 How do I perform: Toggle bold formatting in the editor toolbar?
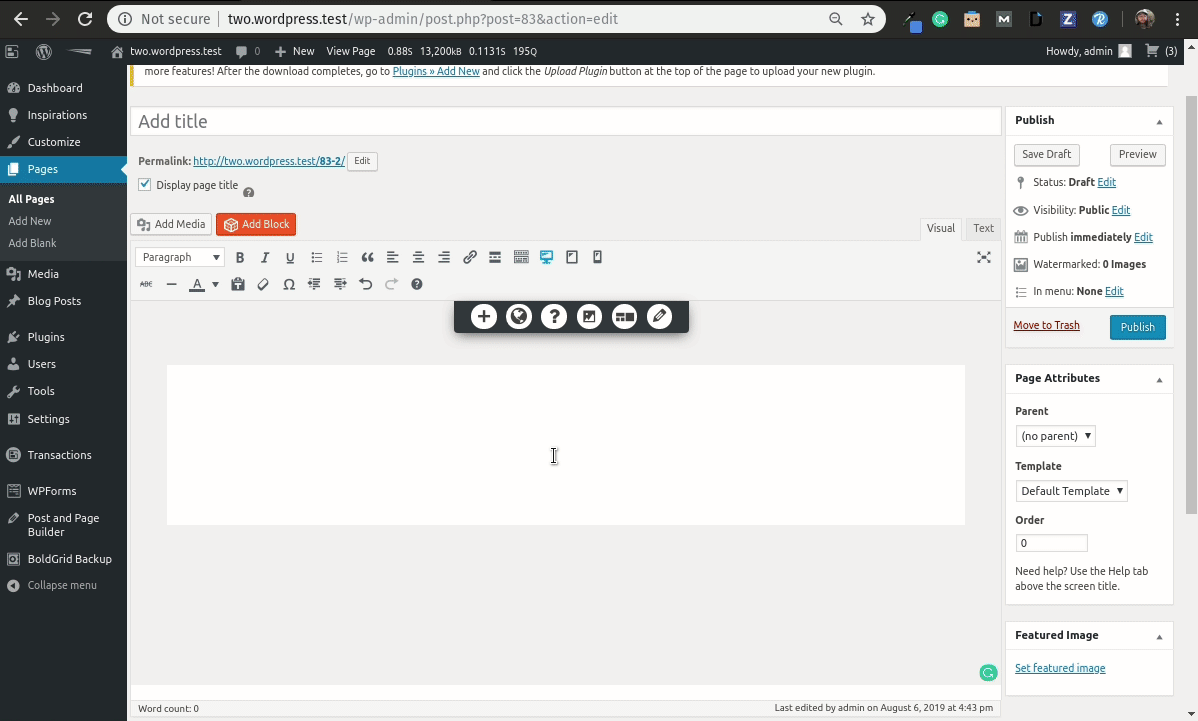point(240,258)
